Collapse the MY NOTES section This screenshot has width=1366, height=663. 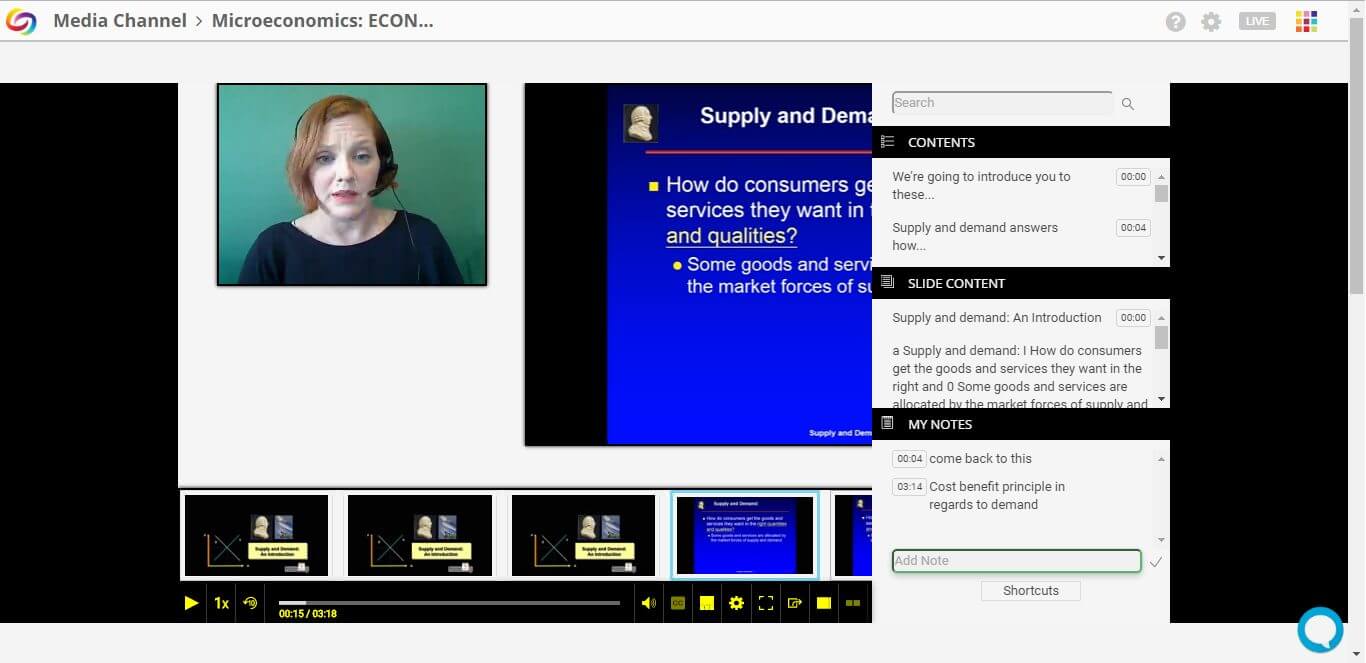click(939, 424)
